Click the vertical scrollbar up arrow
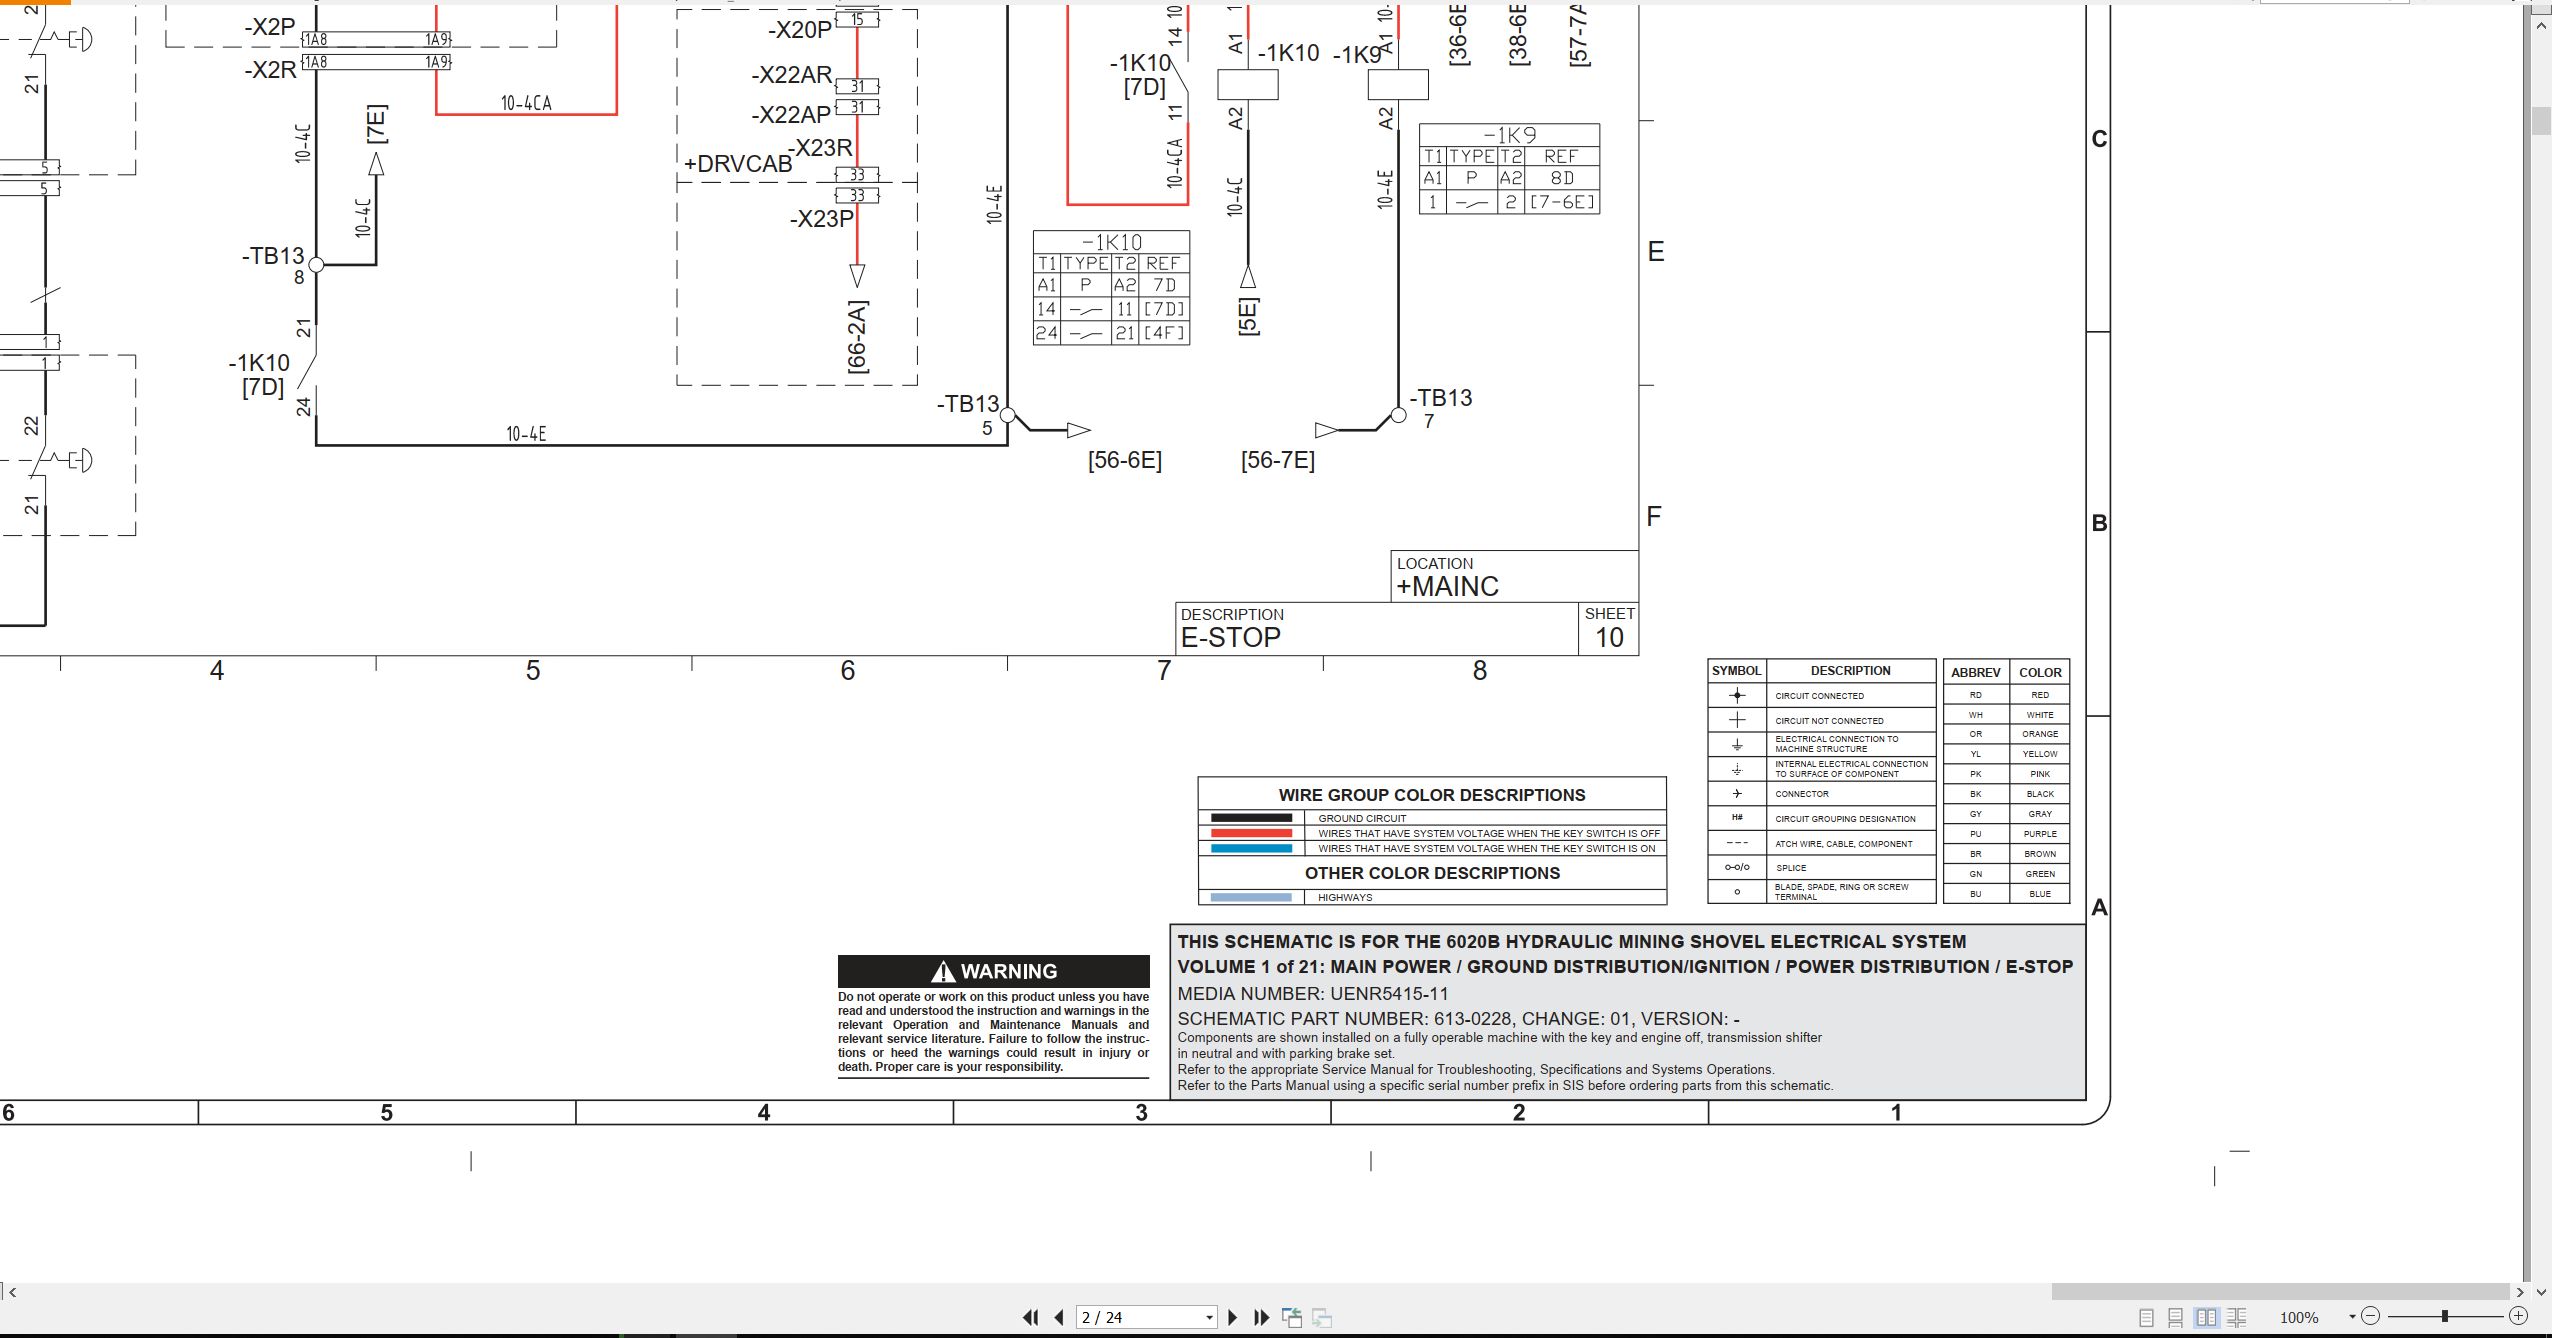The height and width of the screenshot is (1338, 2552). (x=2541, y=26)
